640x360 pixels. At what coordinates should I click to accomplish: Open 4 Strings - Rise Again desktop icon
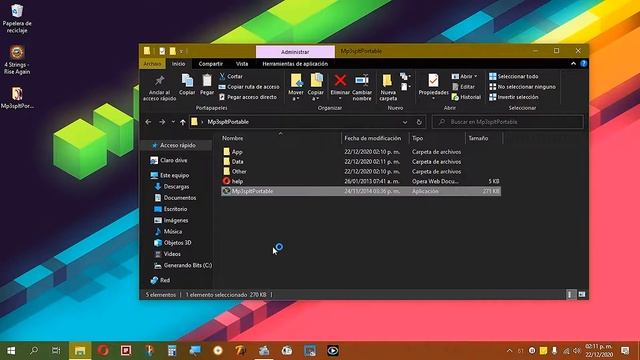[x=17, y=60]
